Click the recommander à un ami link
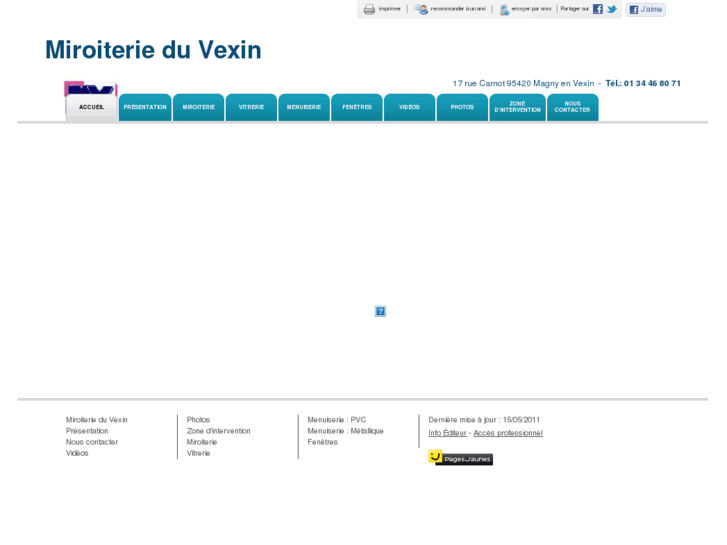 (458, 9)
